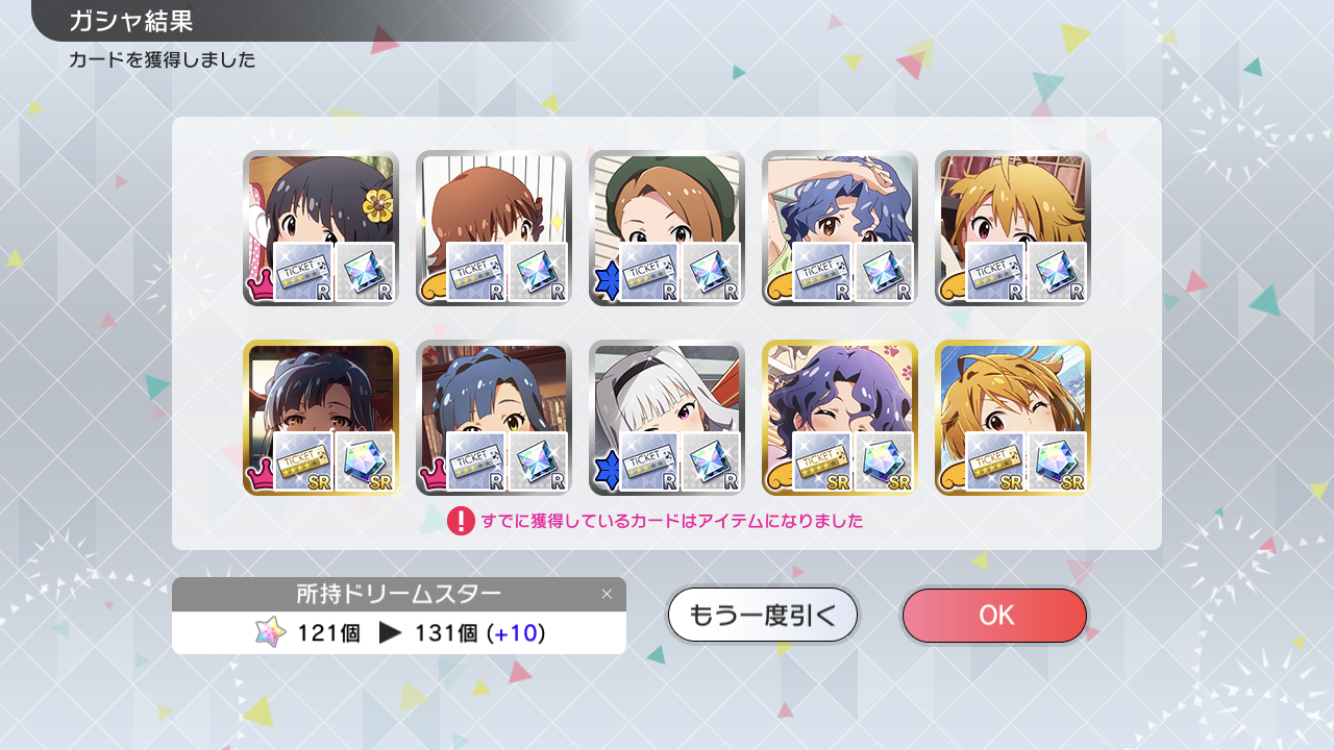Select the black-haired girl card with yellow flower
This screenshot has width=1334, height=750.
pyautogui.click(x=321, y=228)
